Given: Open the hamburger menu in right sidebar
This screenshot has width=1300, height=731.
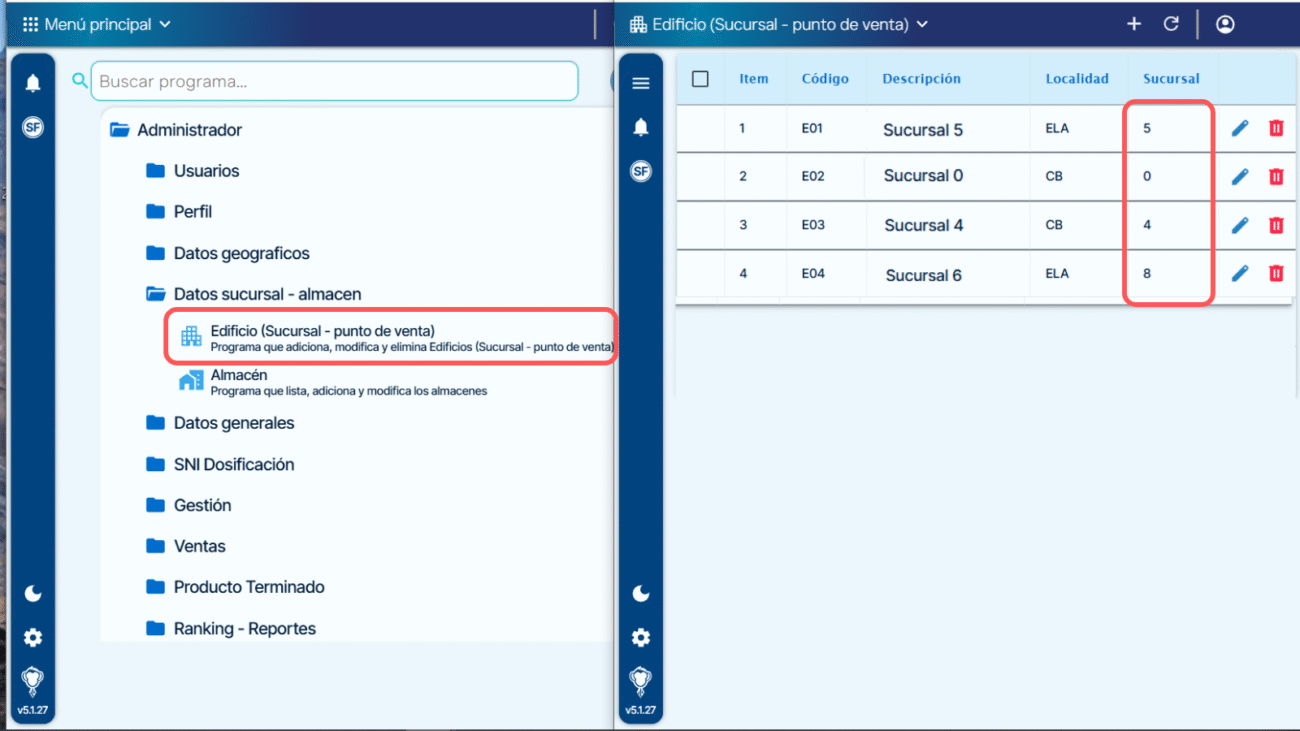Looking at the screenshot, I should (x=641, y=83).
